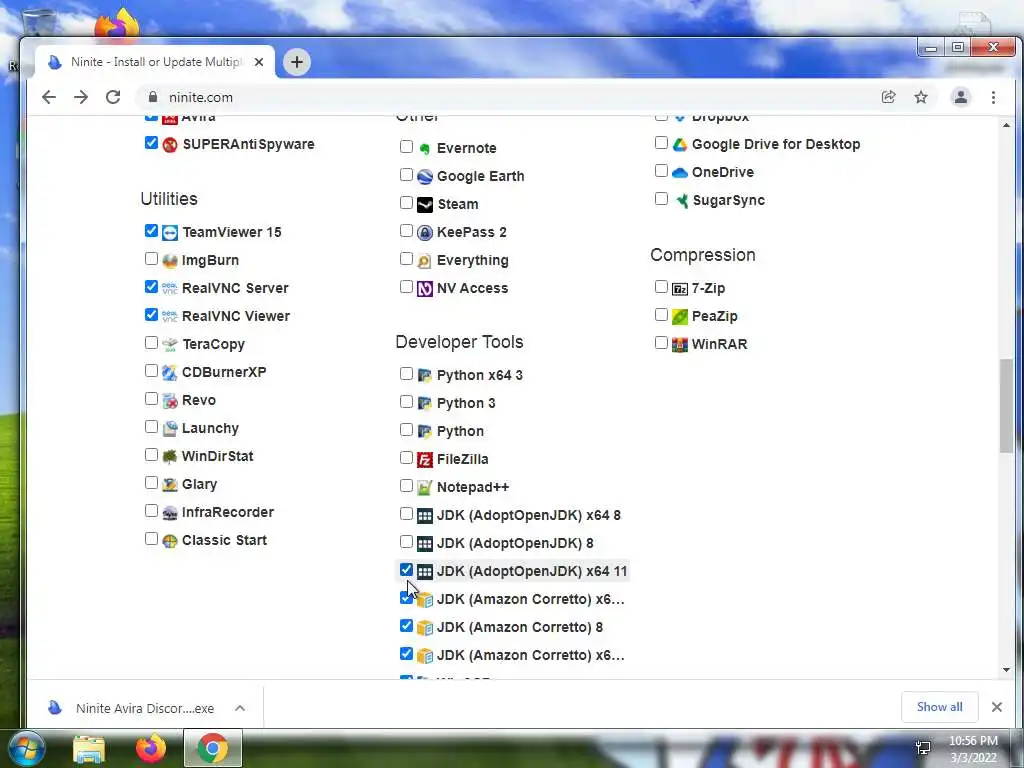Viewport: 1024px width, 768px height.
Task: Reload the ninite.com page
Action: click(x=113, y=97)
